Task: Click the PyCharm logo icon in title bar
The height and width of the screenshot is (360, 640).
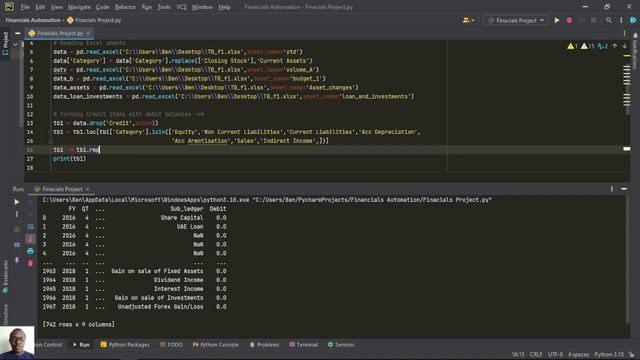Action: click(9, 7)
